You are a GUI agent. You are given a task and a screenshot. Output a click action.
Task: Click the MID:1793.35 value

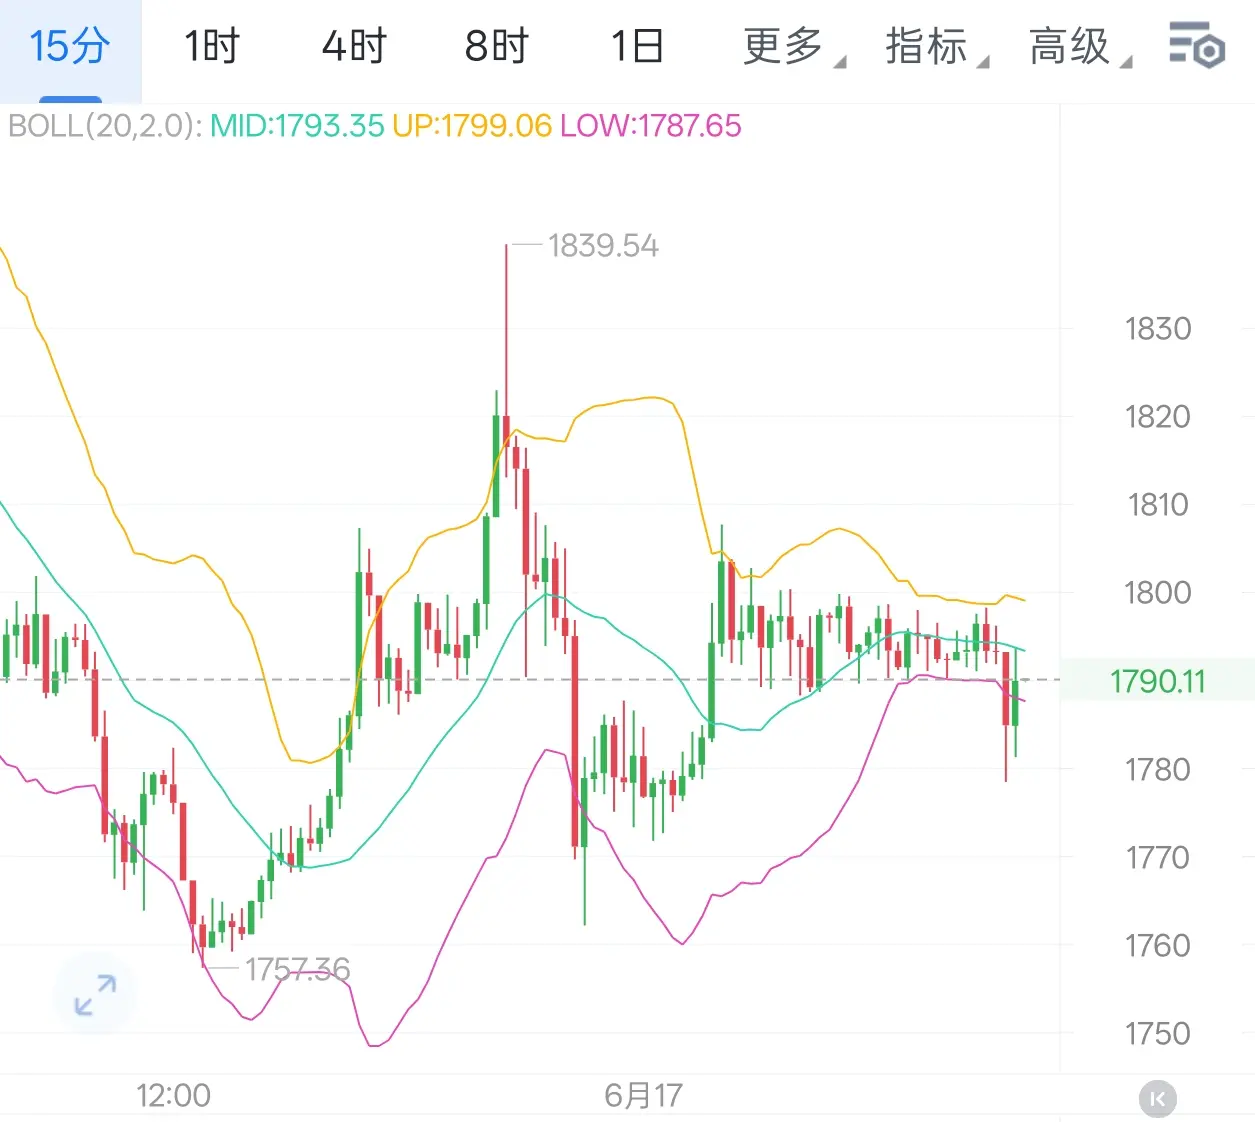point(297,126)
